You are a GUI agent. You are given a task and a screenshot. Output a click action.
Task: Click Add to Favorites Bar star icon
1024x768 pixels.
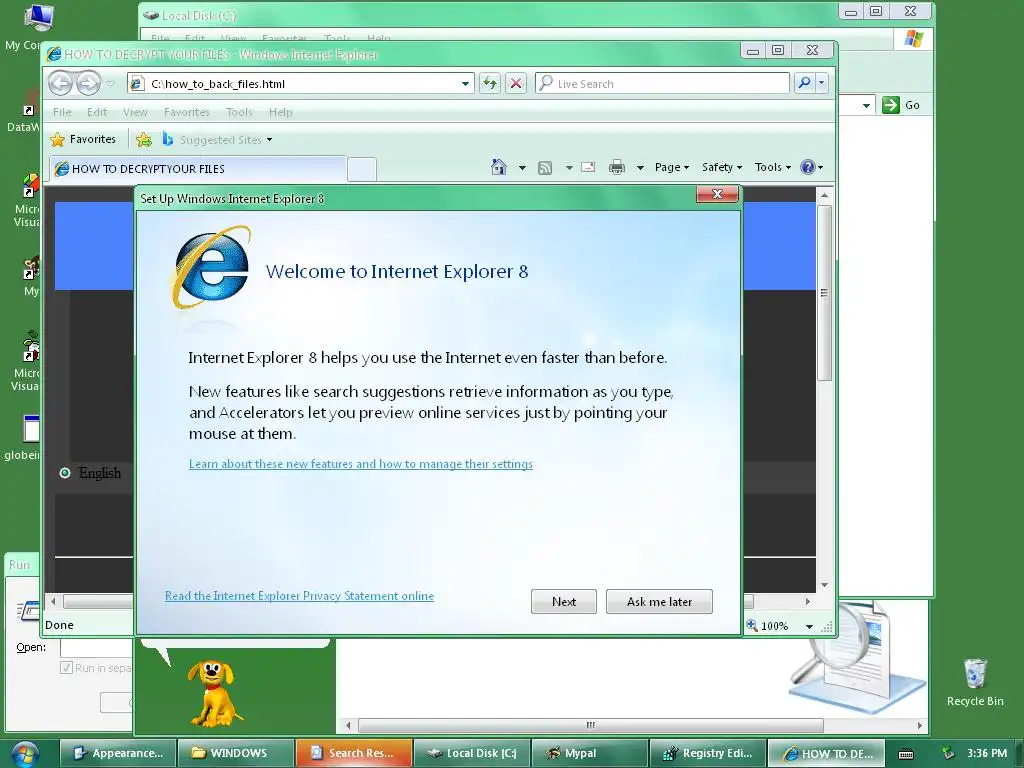click(144, 139)
